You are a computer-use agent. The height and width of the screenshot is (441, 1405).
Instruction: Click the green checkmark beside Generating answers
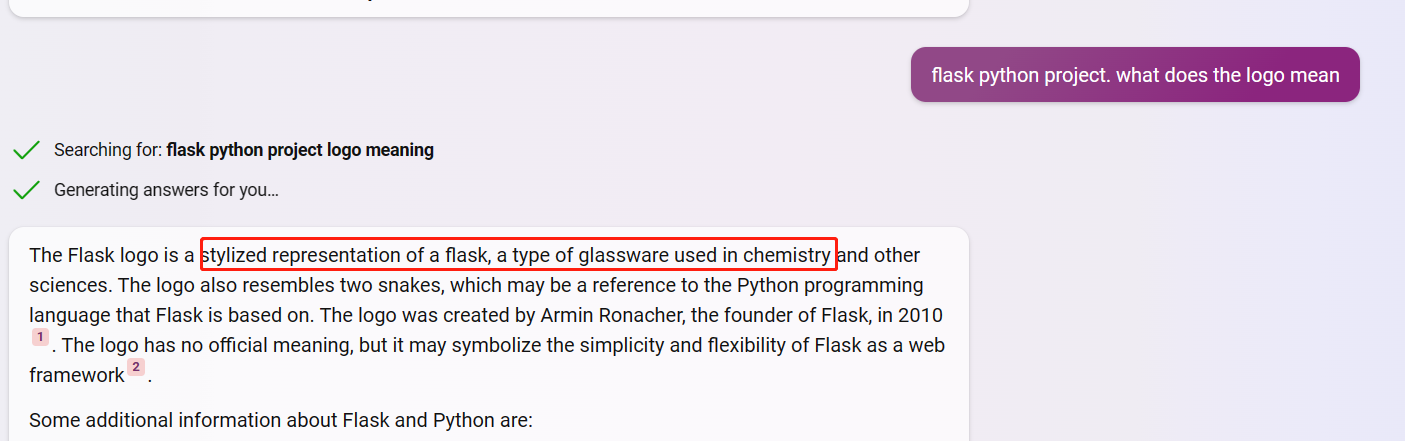click(x=26, y=190)
